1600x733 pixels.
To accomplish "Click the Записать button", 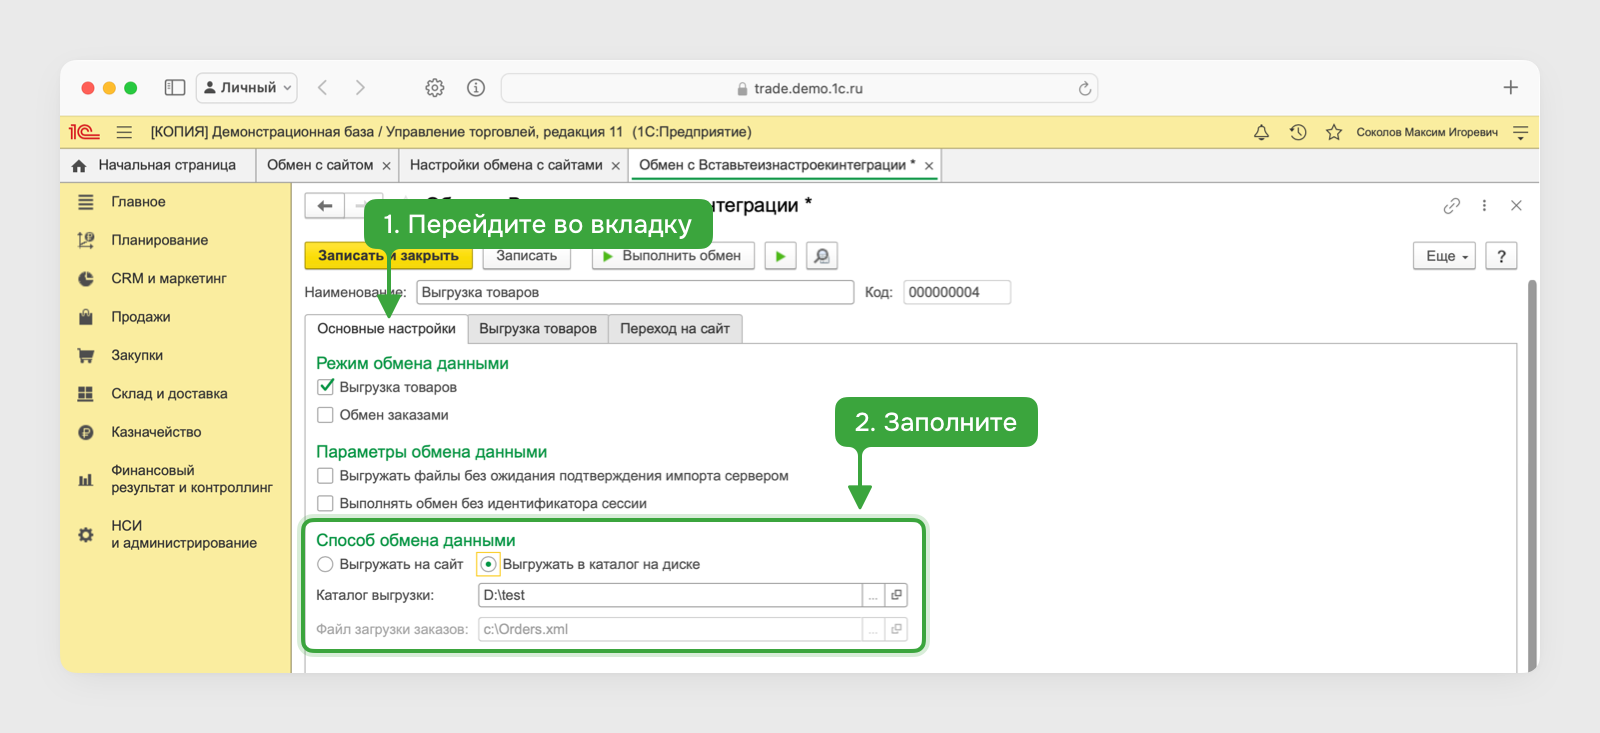I will (x=527, y=256).
